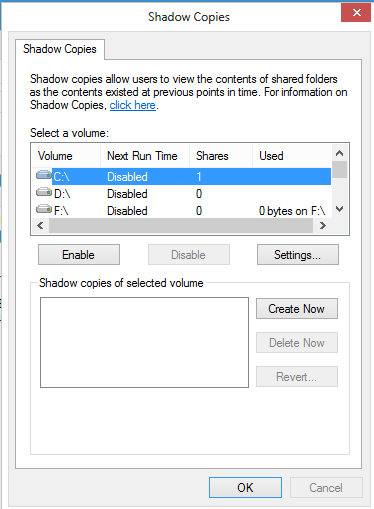Image resolution: width=374 pixels, height=509 pixels.
Task: Click the volume list scroll up arrow
Action: coord(339,153)
